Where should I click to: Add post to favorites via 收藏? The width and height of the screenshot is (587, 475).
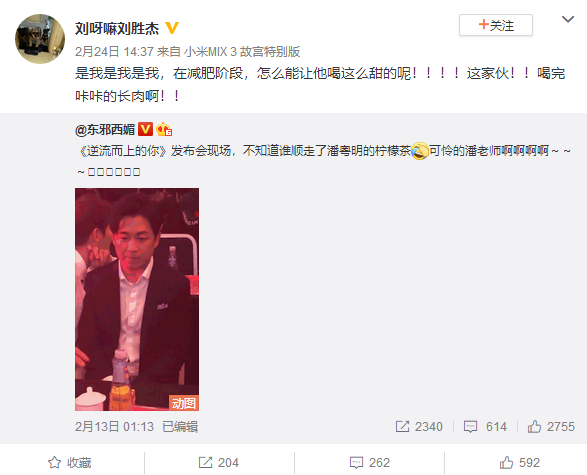[x=70, y=463]
